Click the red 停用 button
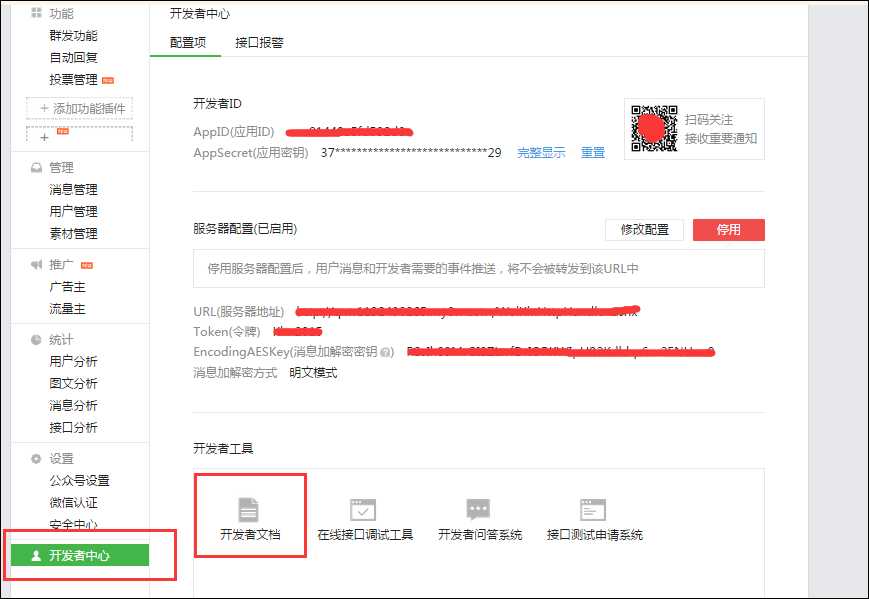Viewport: 869px width, 599px height. (729, 229)
